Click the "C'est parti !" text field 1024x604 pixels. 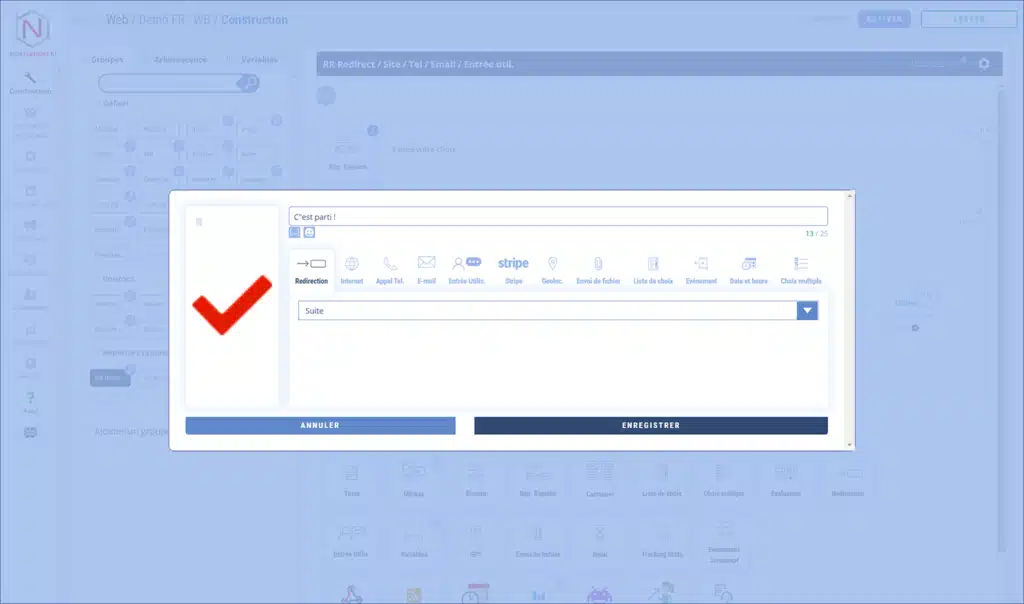[558, 216]
